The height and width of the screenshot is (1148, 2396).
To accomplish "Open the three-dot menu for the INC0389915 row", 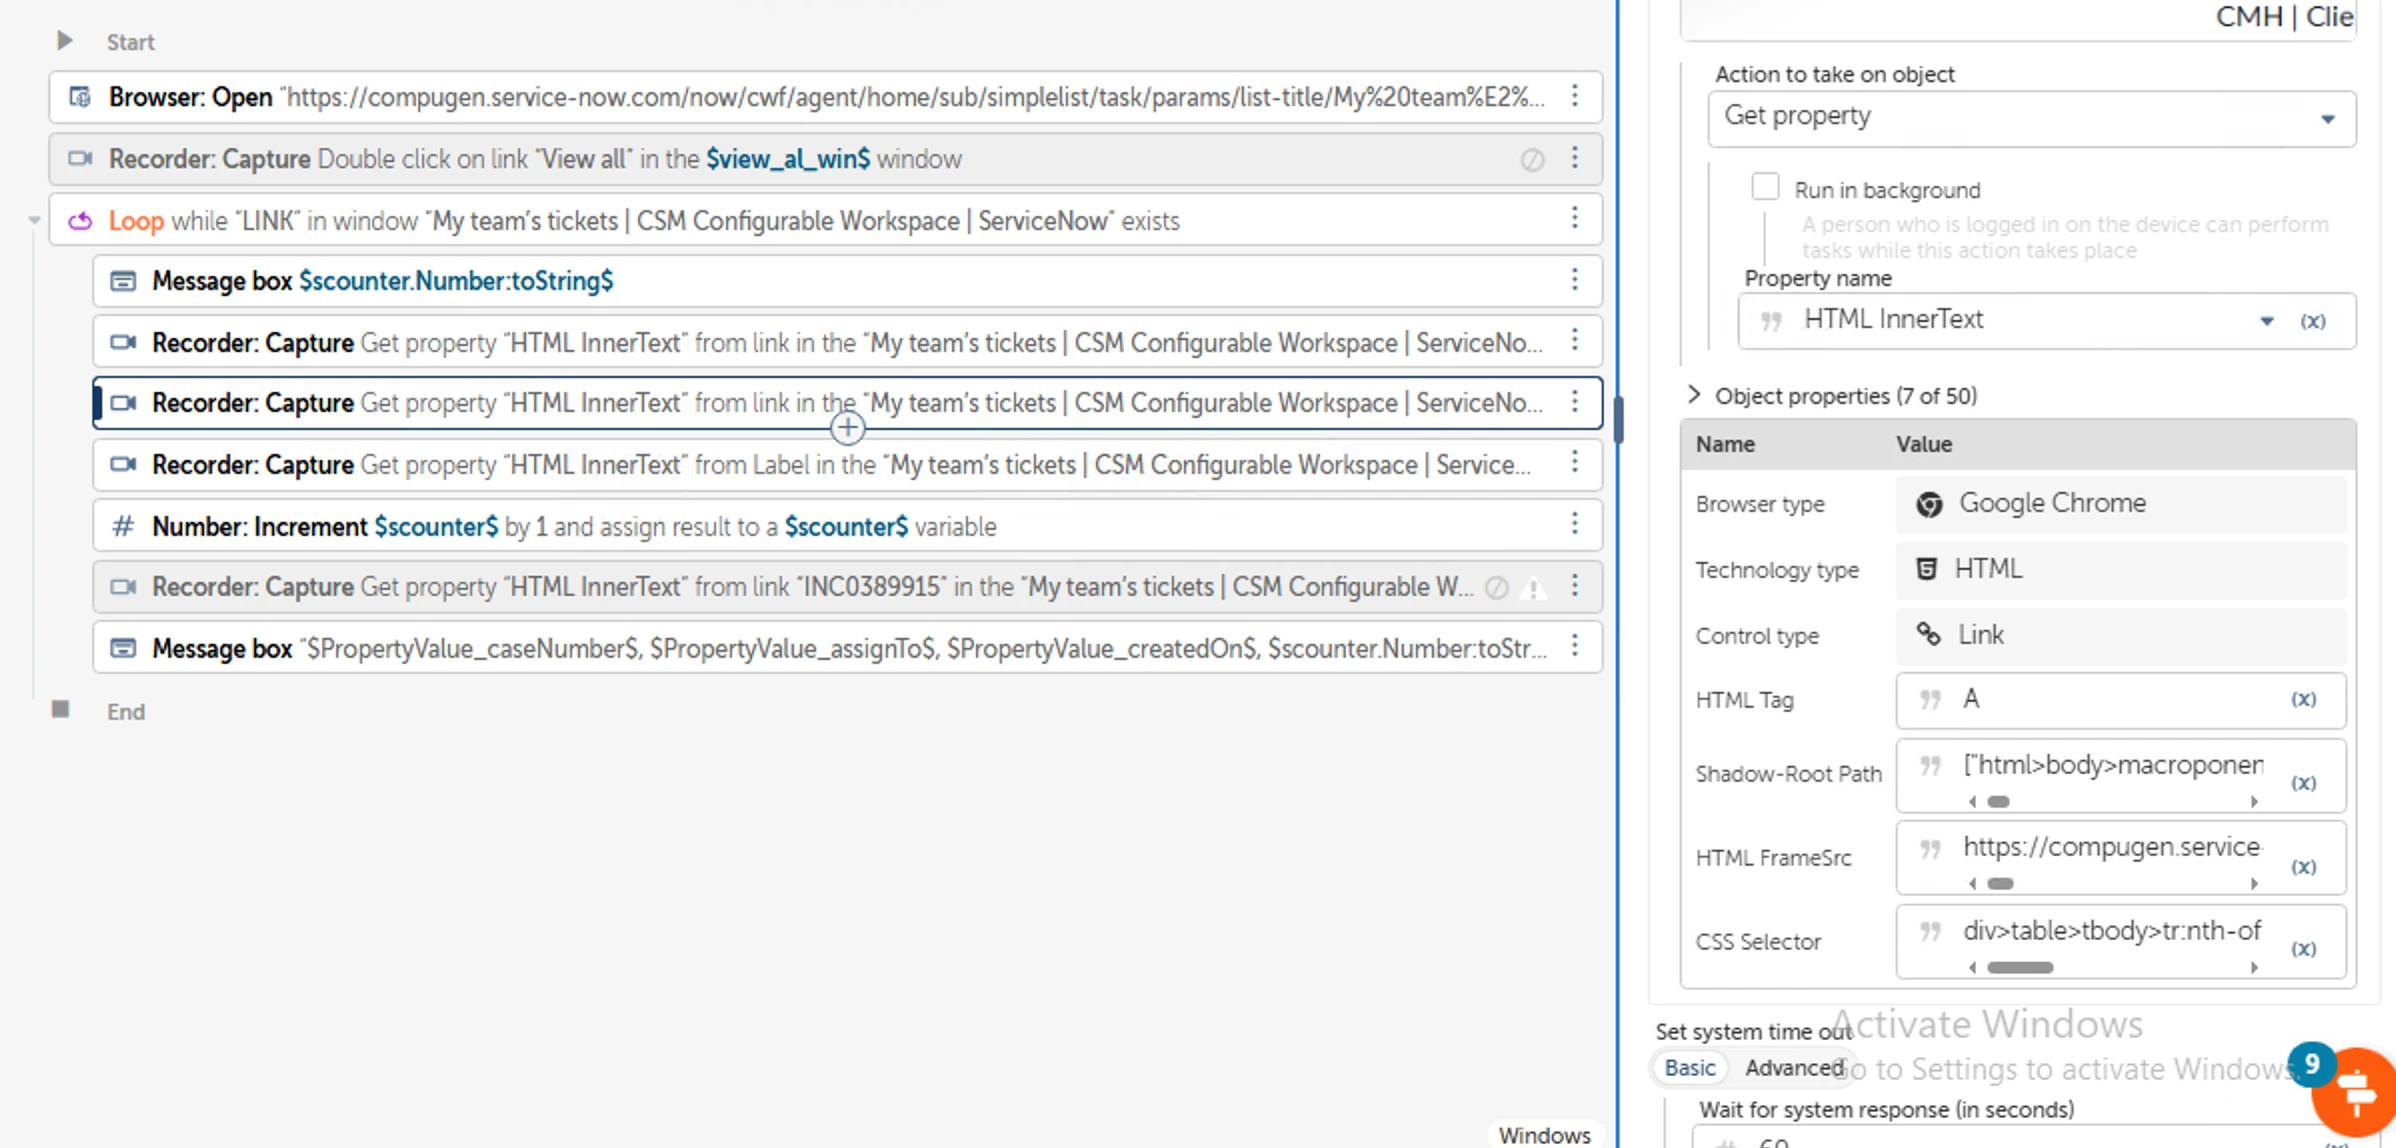I will tap(1575, 586).
